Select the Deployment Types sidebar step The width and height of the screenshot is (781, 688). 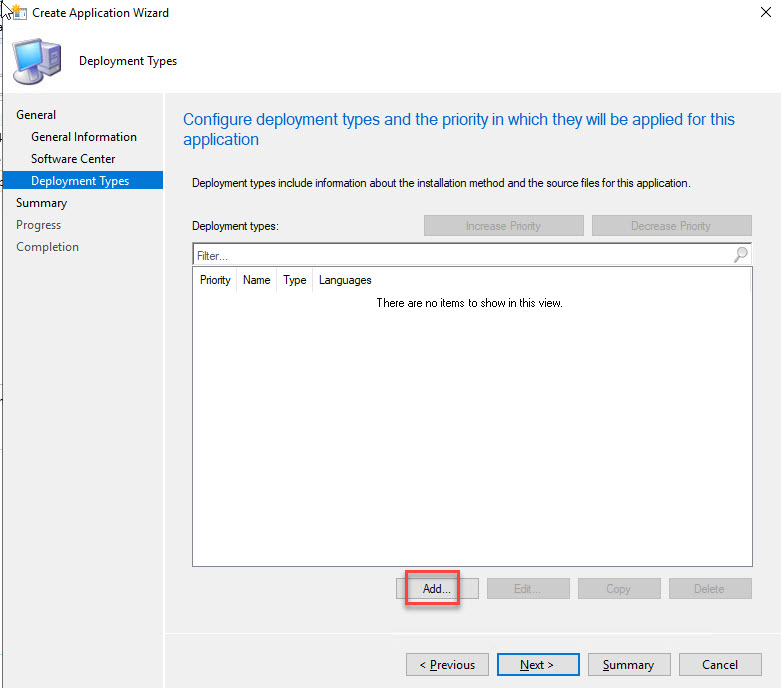[x=80, y=181]
